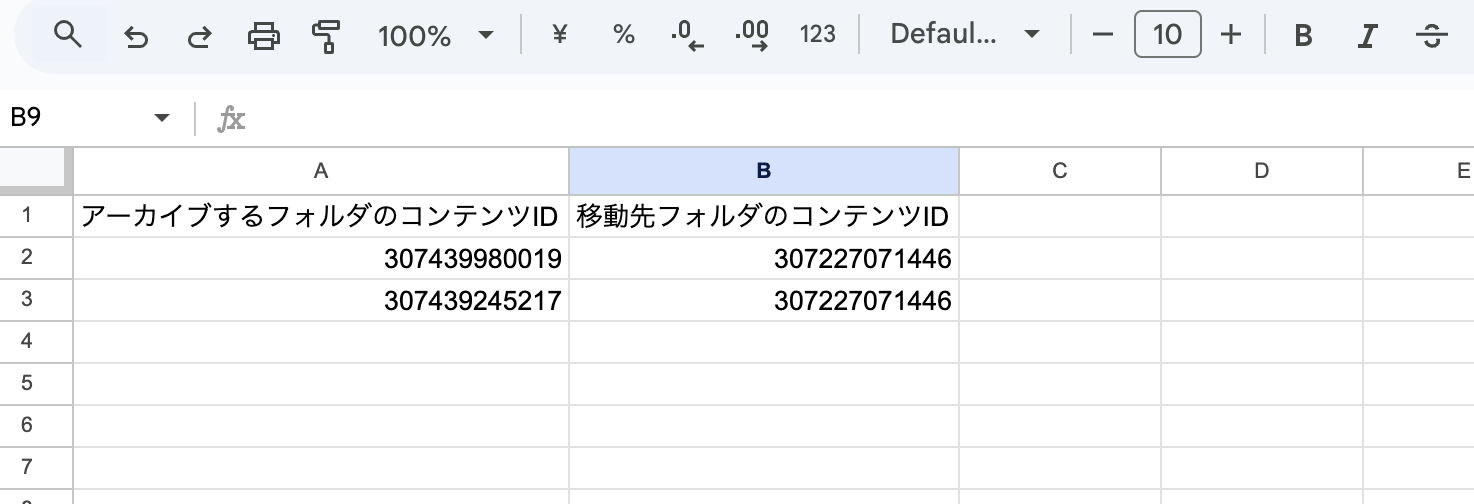Click the font size field showing 10

[1167, 35]
